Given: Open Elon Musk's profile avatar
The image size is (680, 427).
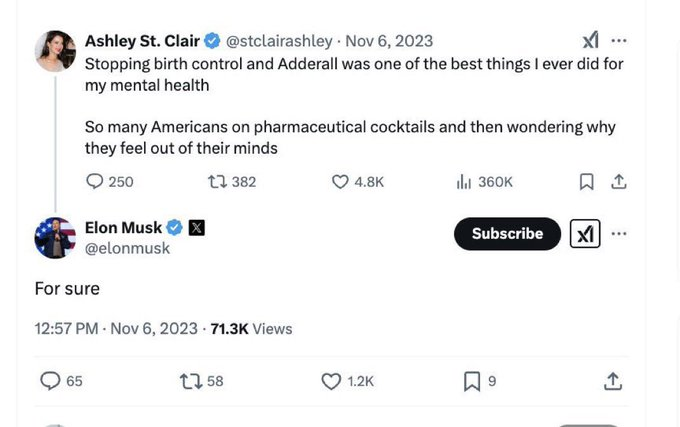Looking at the screenshot, I should [x=55, y=238].
